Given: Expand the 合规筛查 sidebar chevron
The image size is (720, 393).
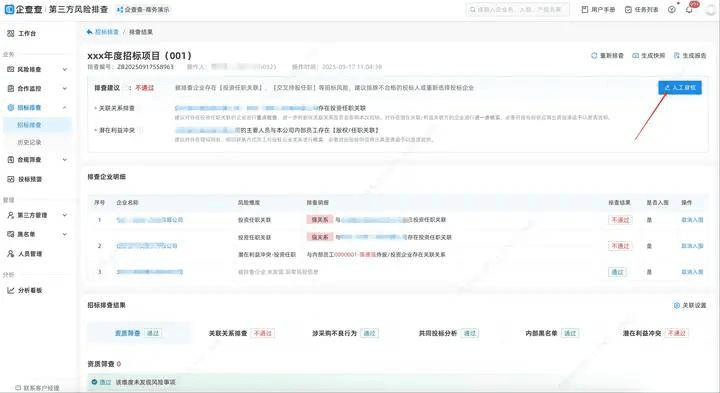Looking at the screenshot, I should 65,160.
